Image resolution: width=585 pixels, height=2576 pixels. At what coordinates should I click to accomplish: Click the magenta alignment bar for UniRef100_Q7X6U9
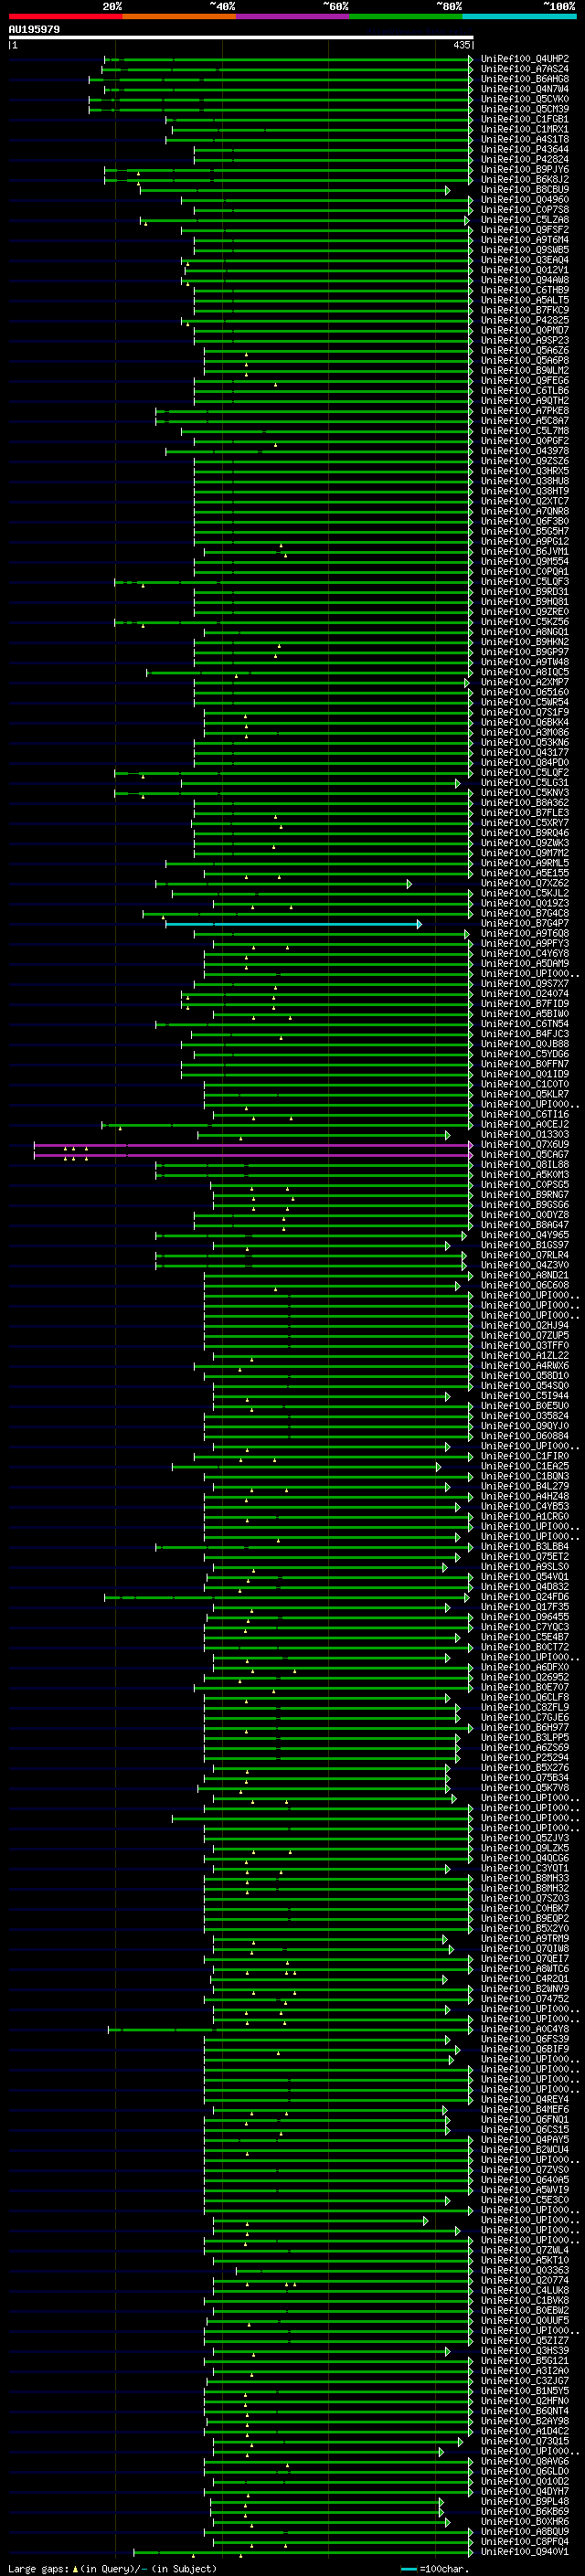coord(252,1145)
